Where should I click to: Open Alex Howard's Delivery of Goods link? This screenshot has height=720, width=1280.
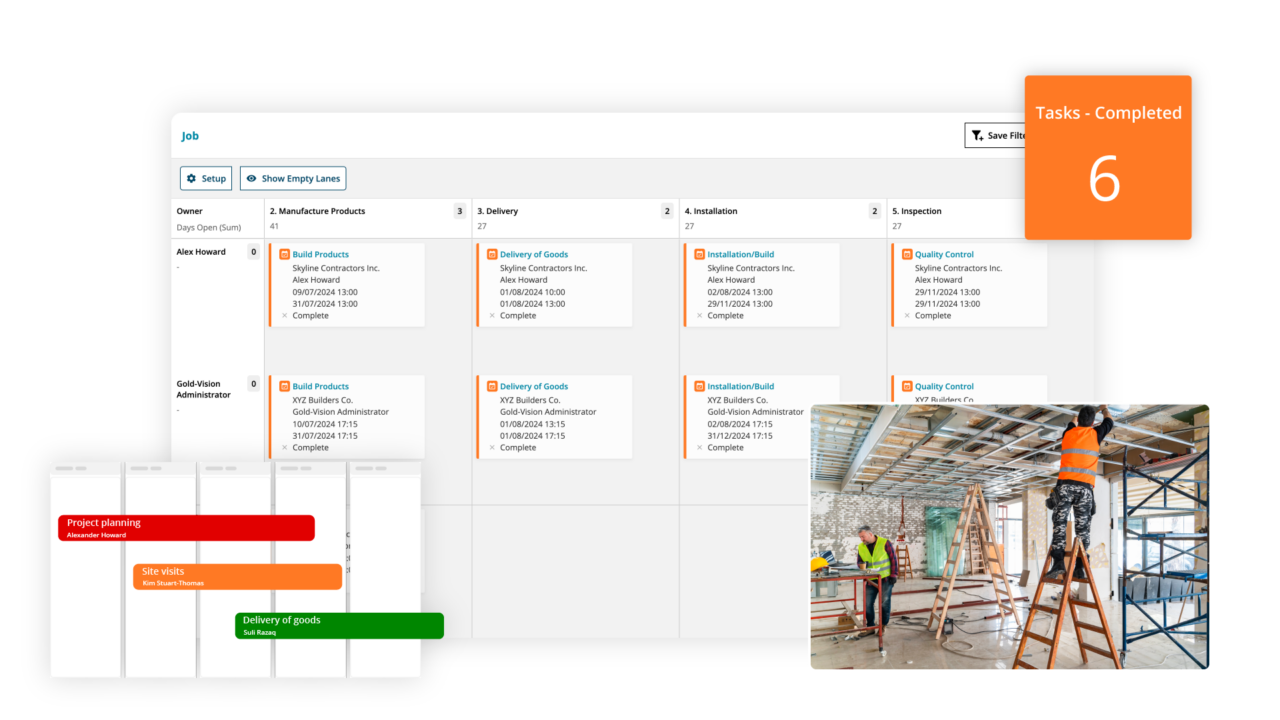pos(534,255)
